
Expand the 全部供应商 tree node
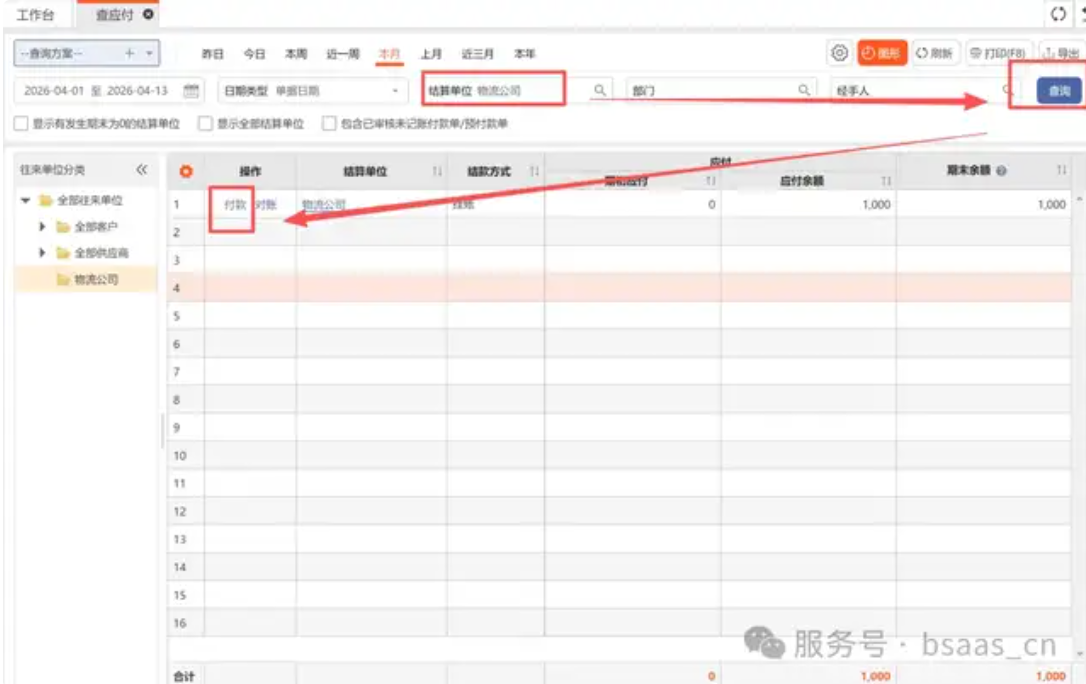(x=42, y=253)
